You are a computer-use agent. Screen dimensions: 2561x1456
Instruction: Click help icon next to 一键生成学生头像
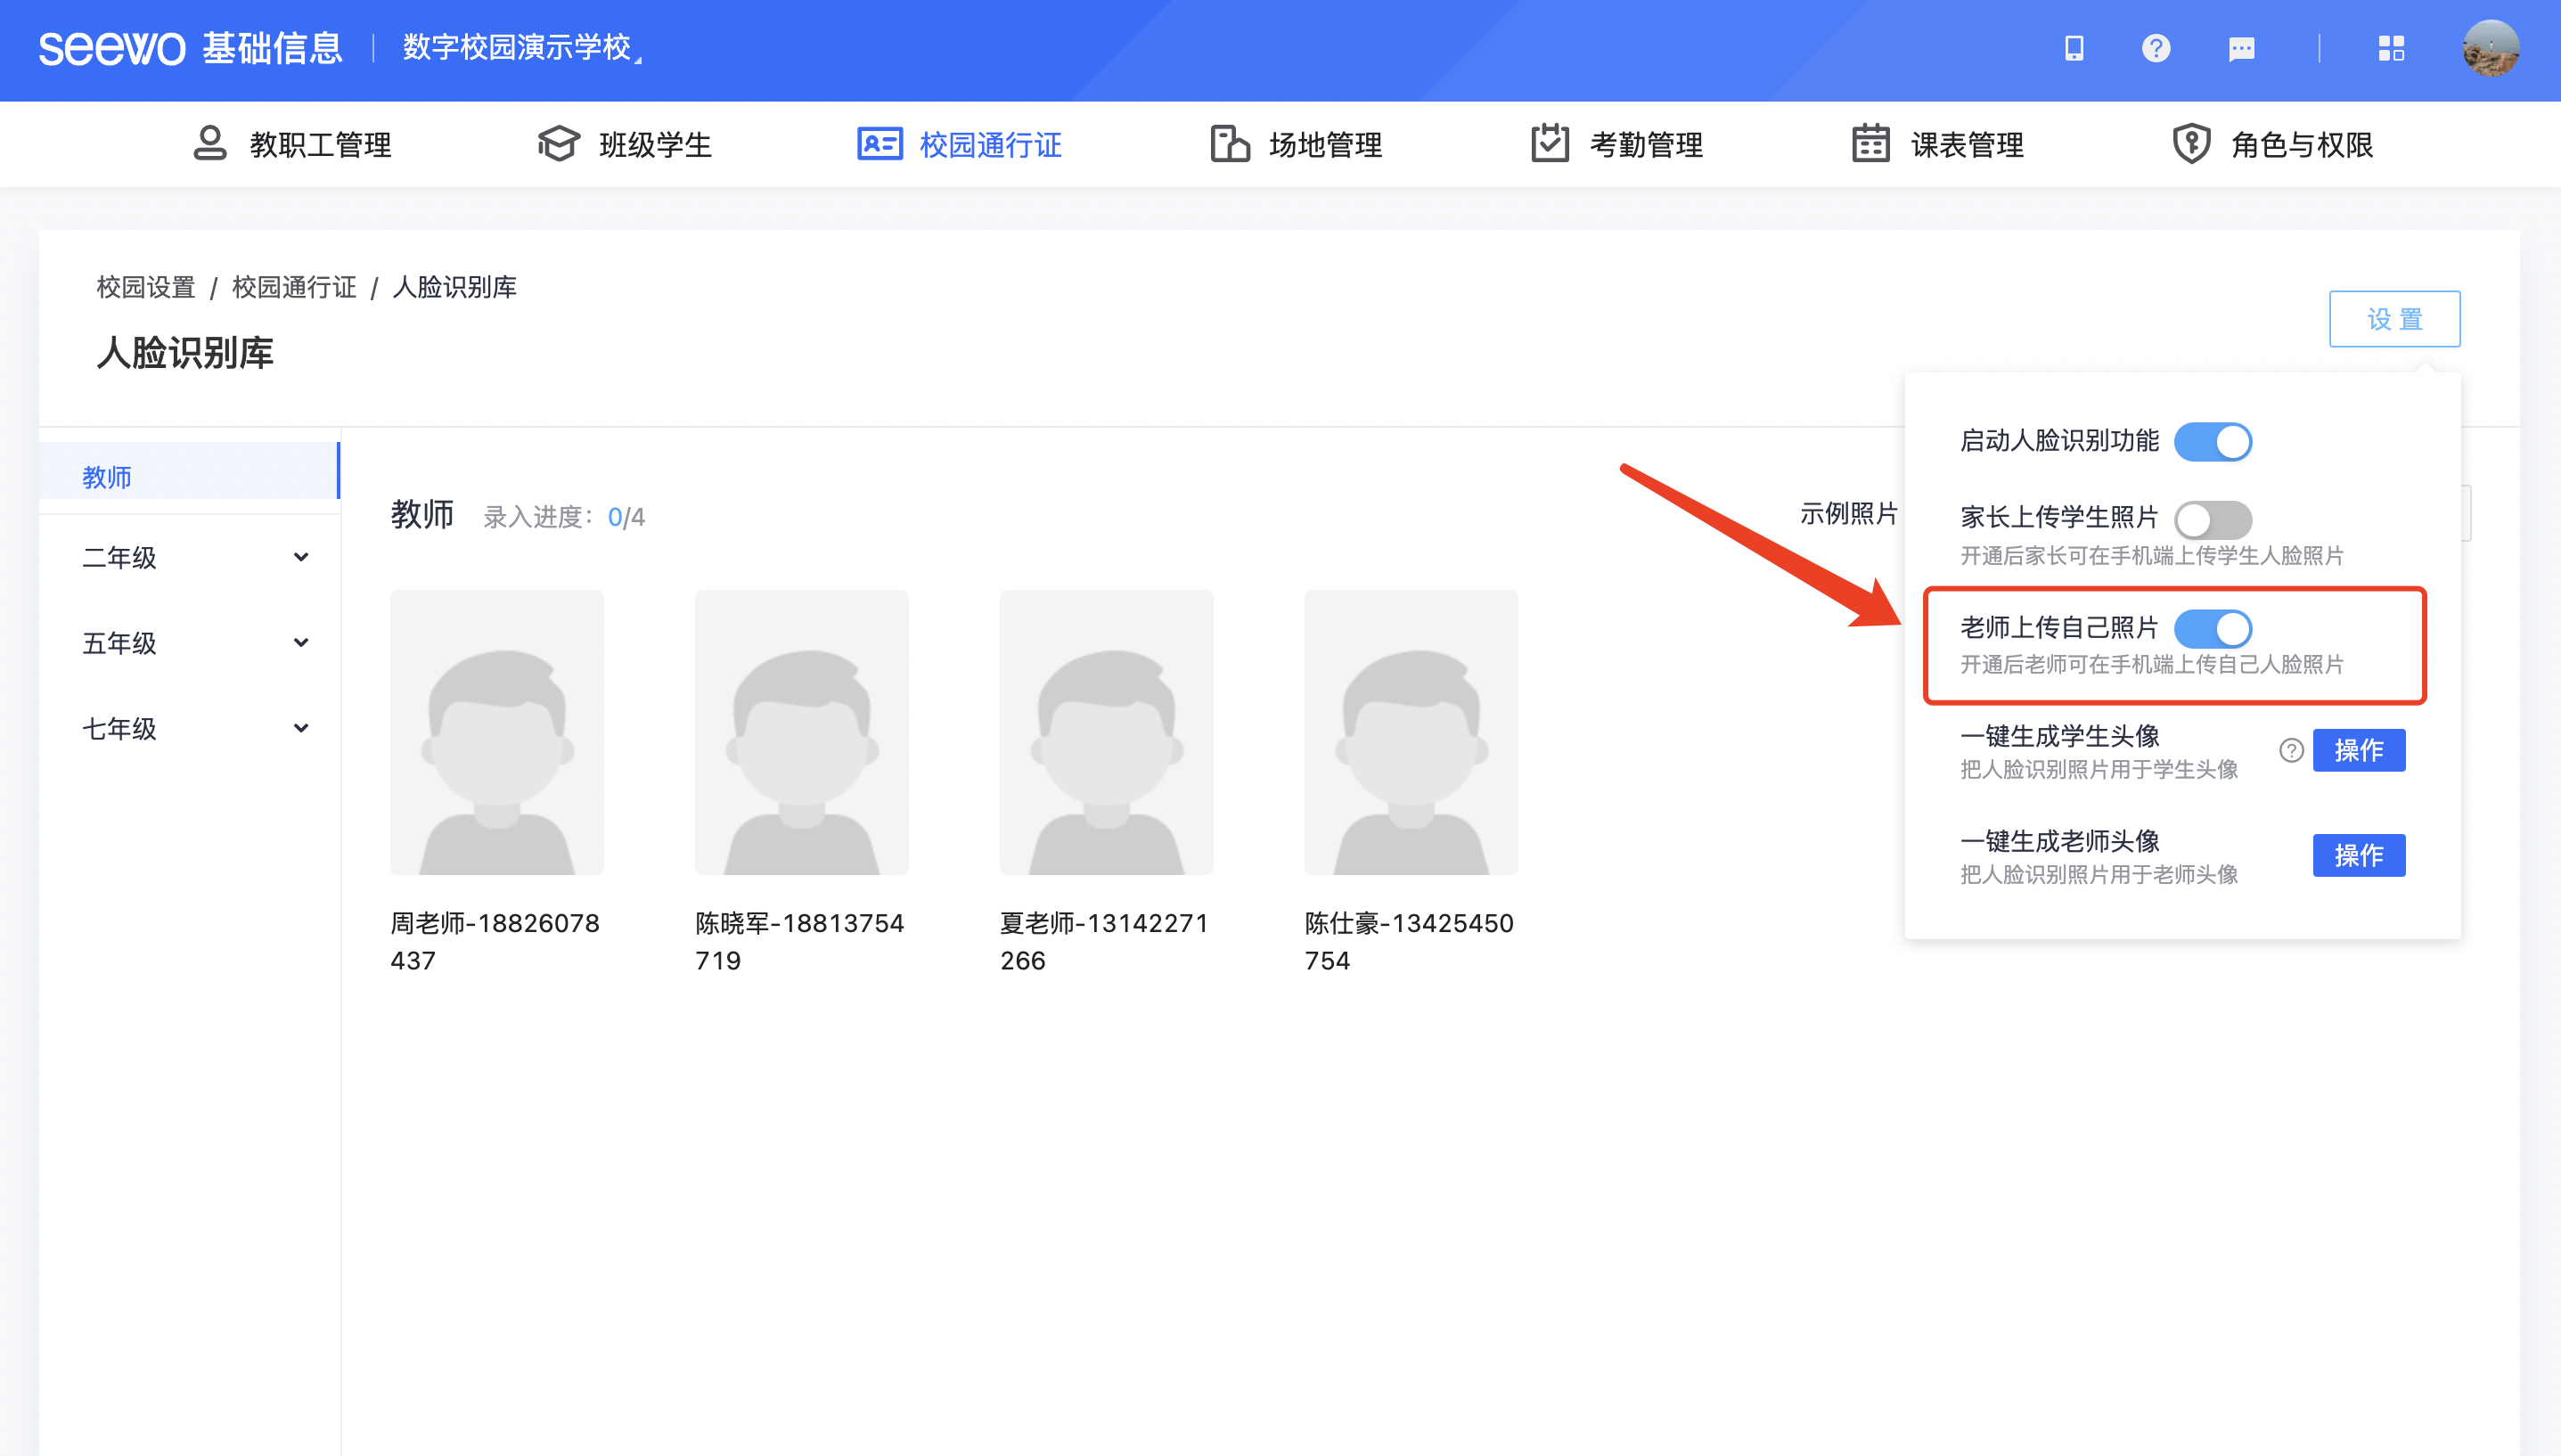pos(2291,750)
